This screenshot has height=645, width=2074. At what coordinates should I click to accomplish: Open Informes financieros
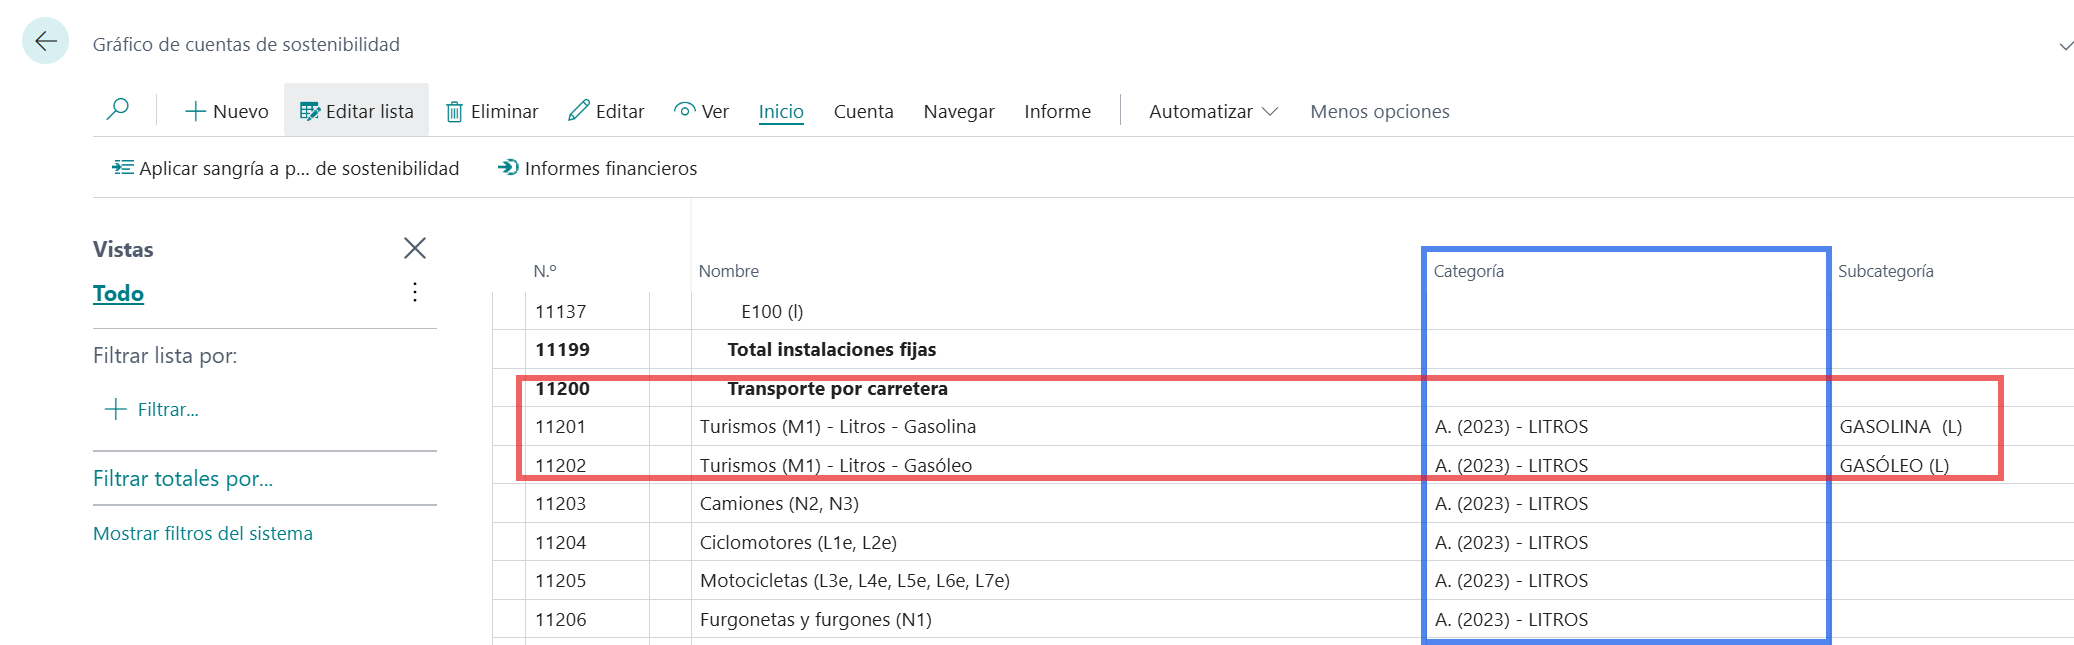(x=597, y=168)
